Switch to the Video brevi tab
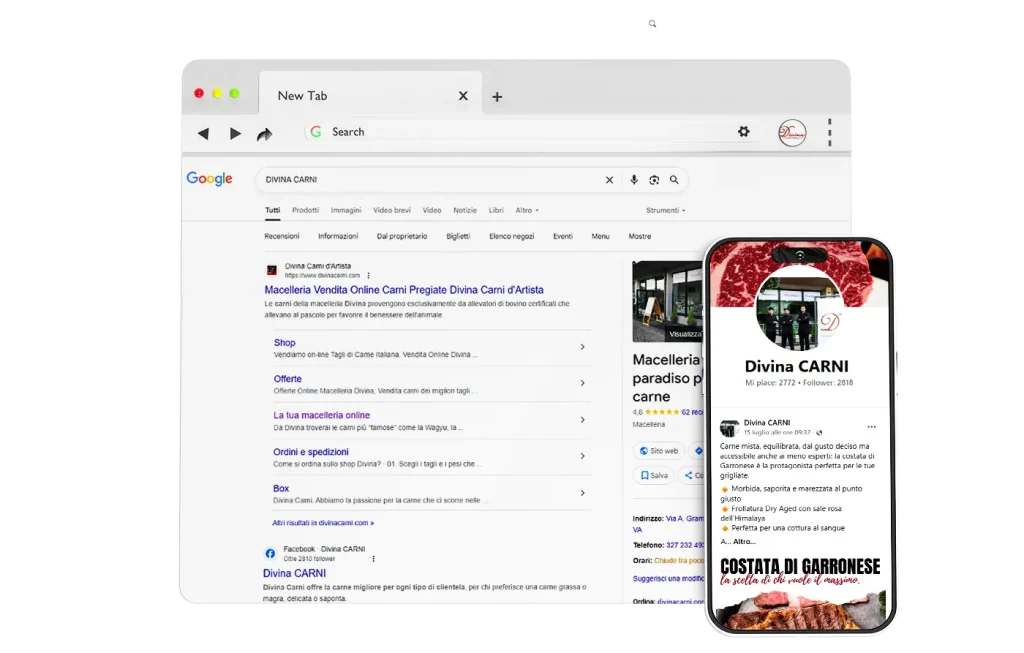 (x=392, y=210)
